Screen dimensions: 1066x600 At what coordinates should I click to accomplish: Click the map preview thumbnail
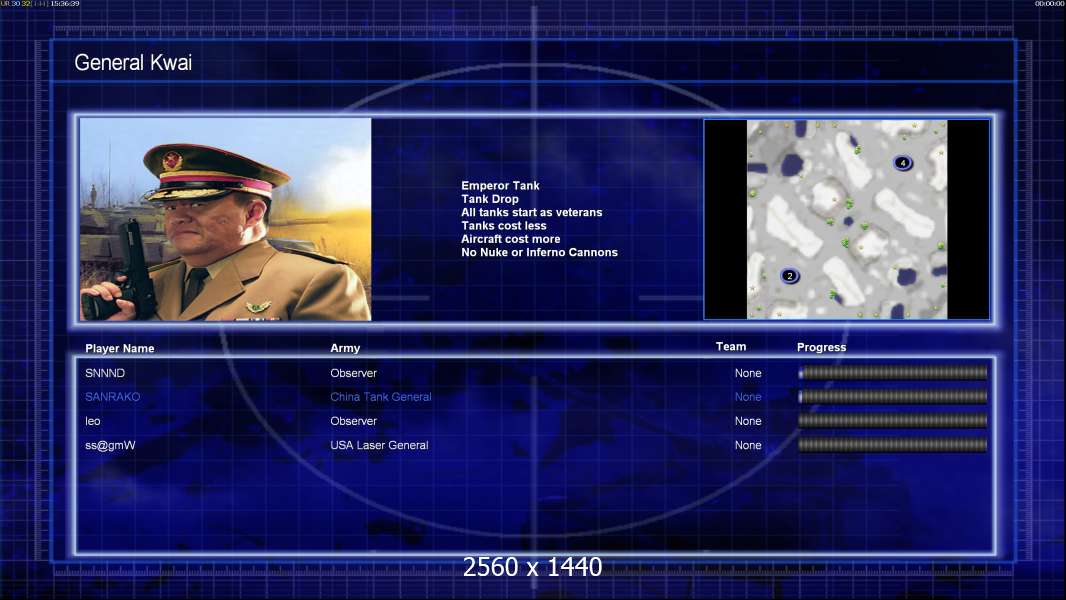click(x=846, y=219)
